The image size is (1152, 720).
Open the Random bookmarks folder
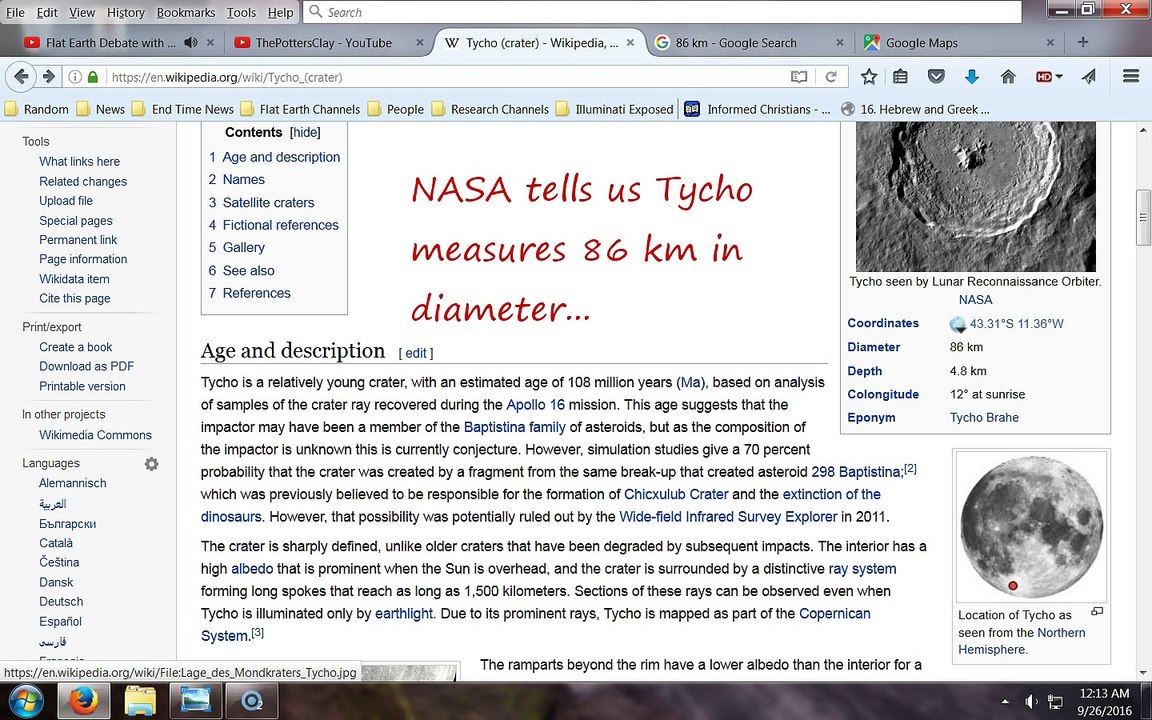pyautogui.click(x=37, y=109)
